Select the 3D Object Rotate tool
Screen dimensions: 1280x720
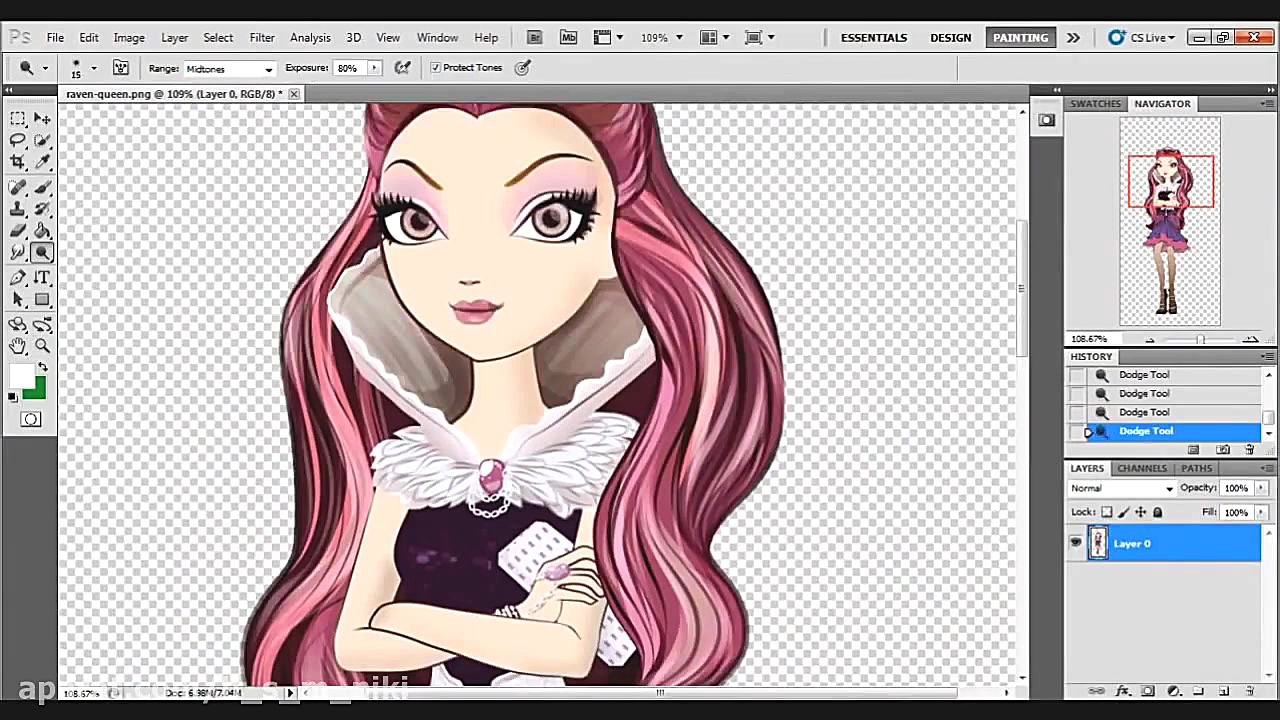point(18,324)
